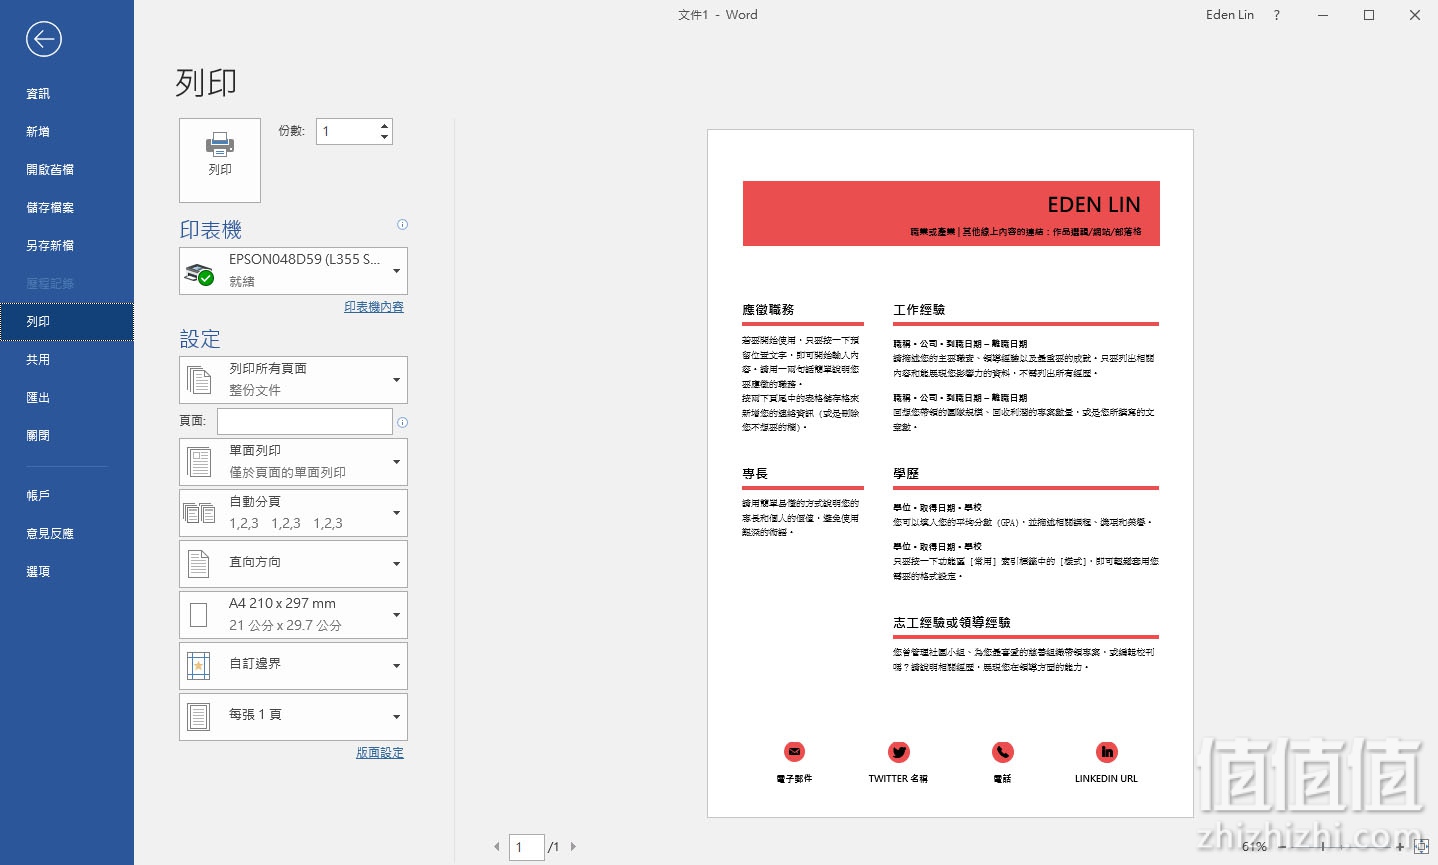Image resolution: width=1438 pixels, height=865 pixels.
Task: Click the zoom in plus button
Action: click(1400, 847)
